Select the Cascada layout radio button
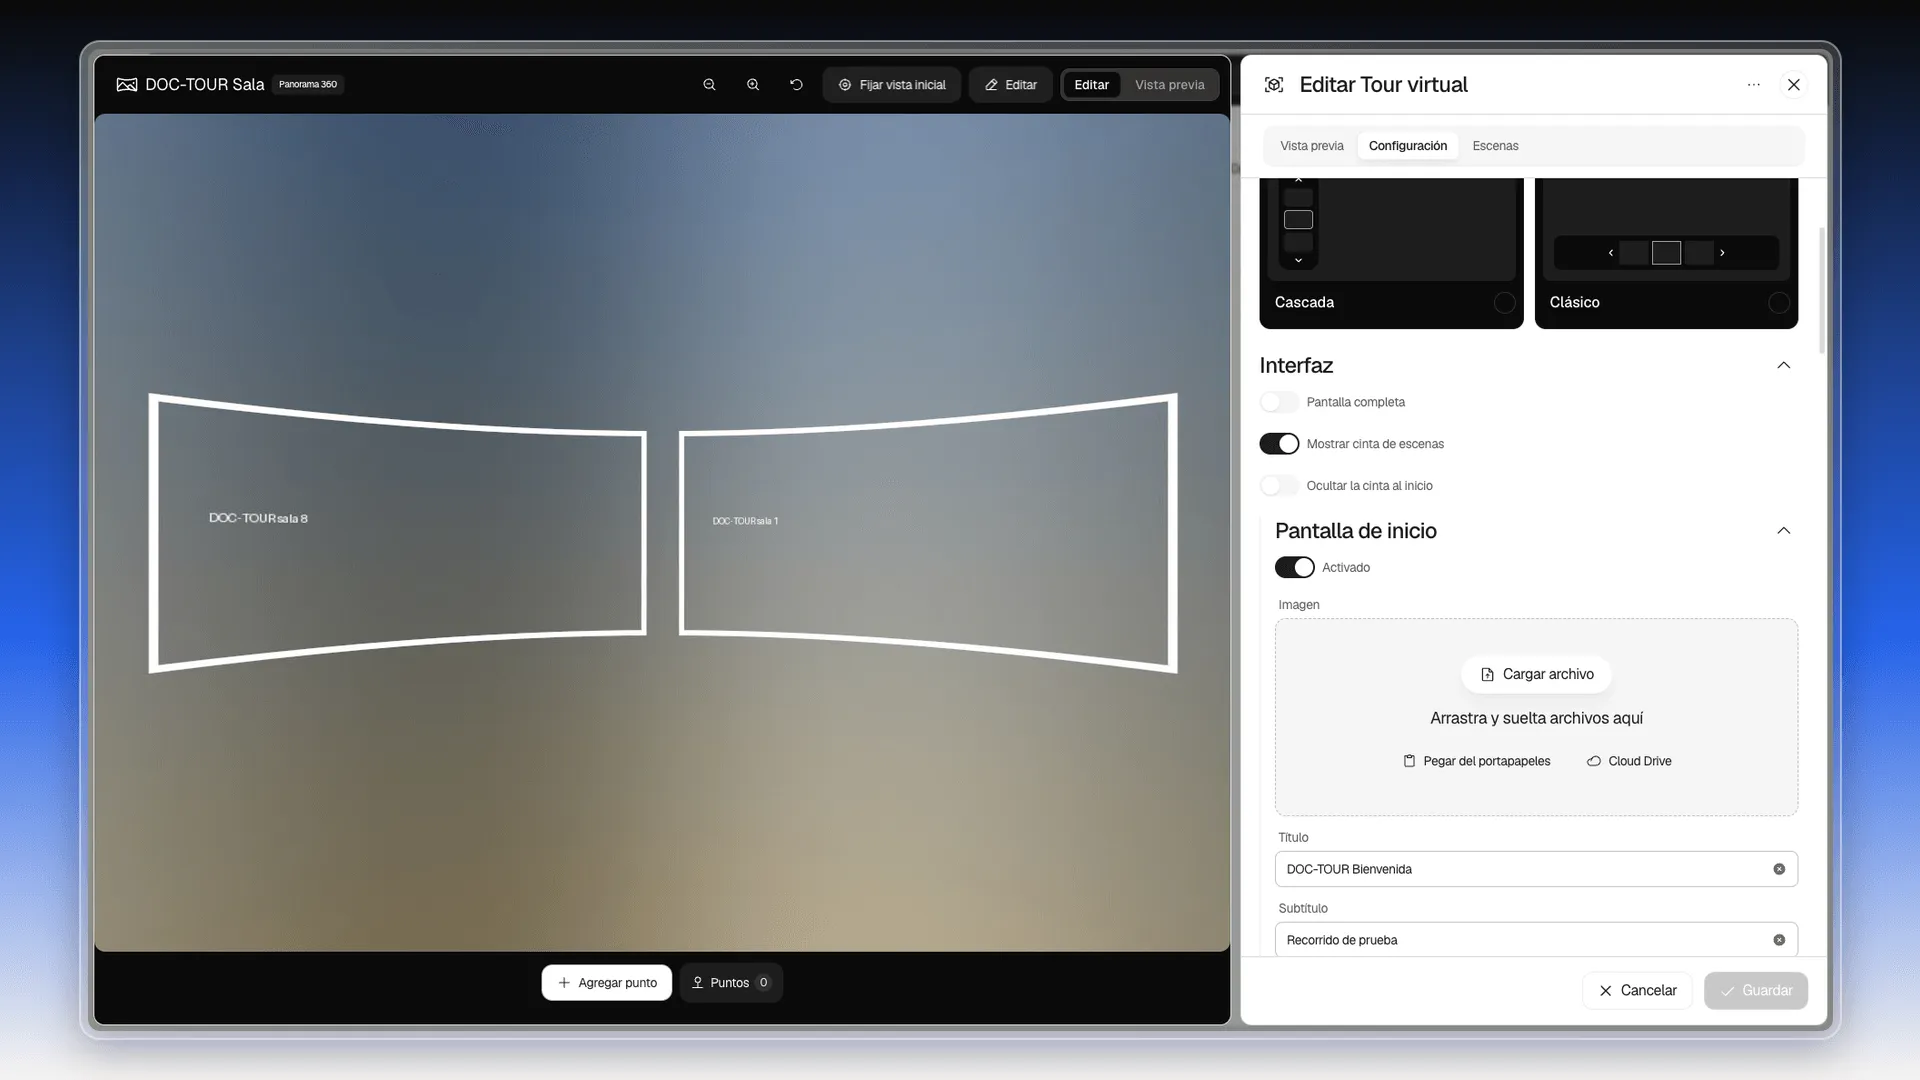 click(1504, 303)
